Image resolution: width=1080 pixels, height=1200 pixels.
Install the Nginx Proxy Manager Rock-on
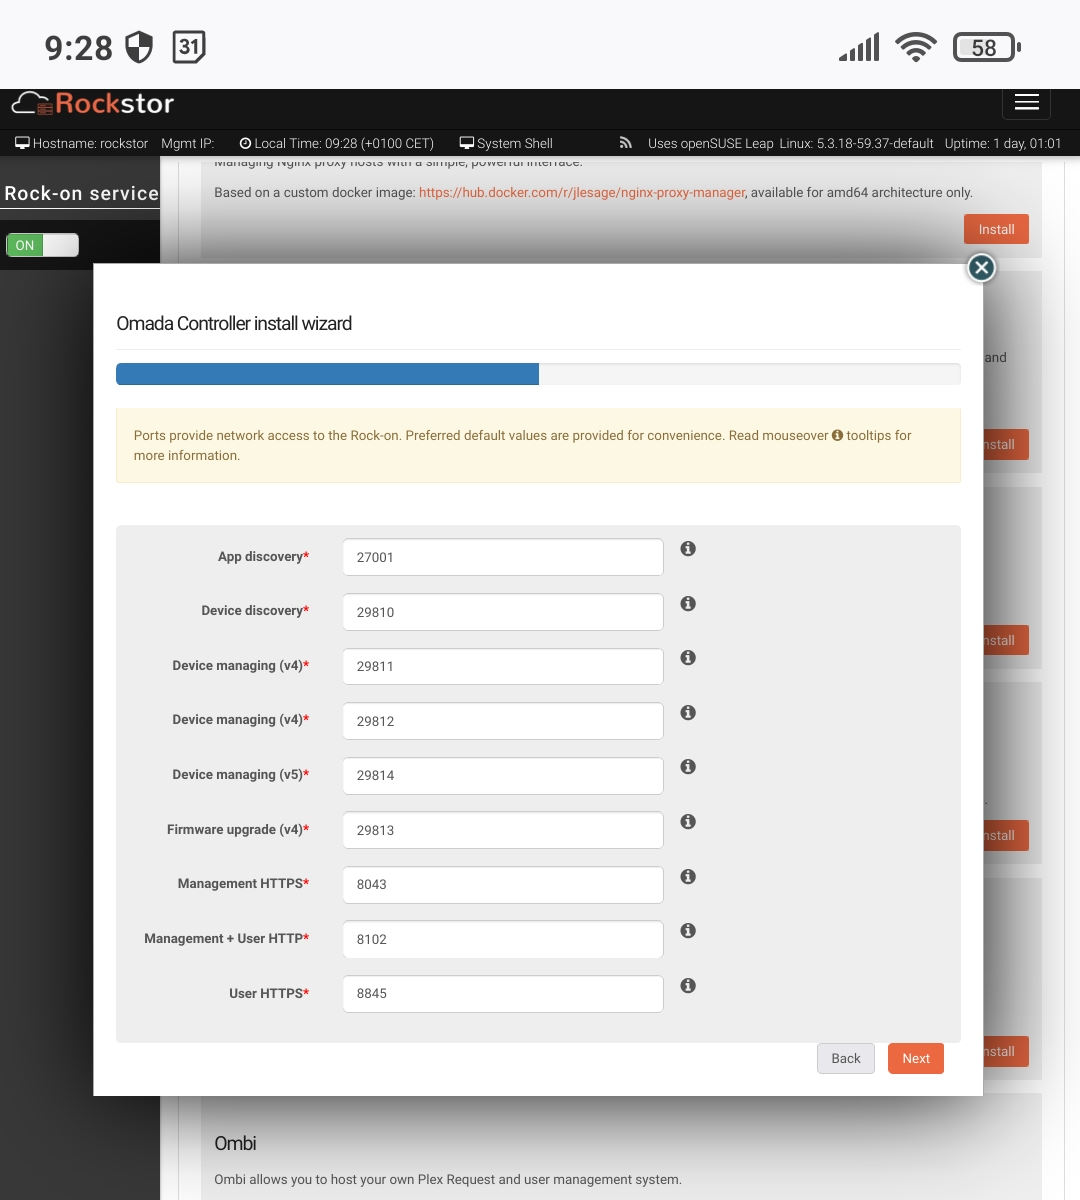(x=996, y=229)
